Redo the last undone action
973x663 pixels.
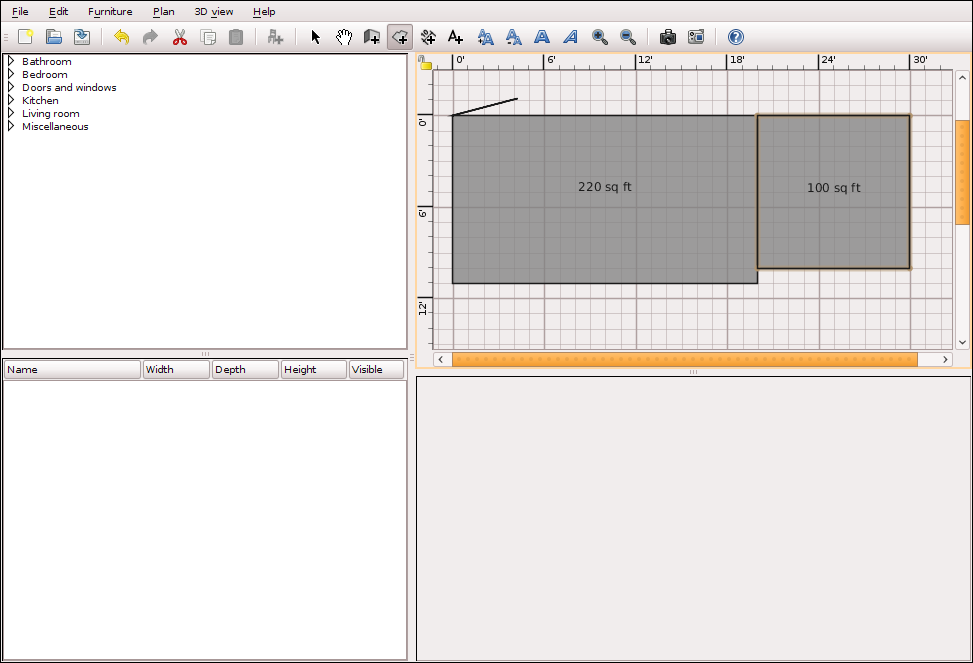pyautogui.click(x=150, y=37)
